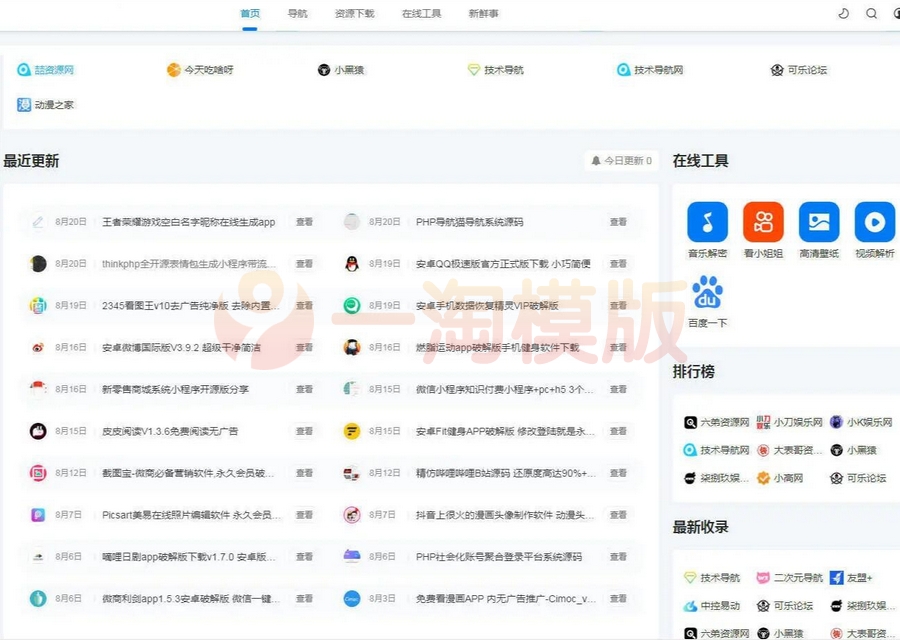900x640 pixels.
Task: Click 查看 next to the 王者荣耀 post
Action: (x=304, y=221)
